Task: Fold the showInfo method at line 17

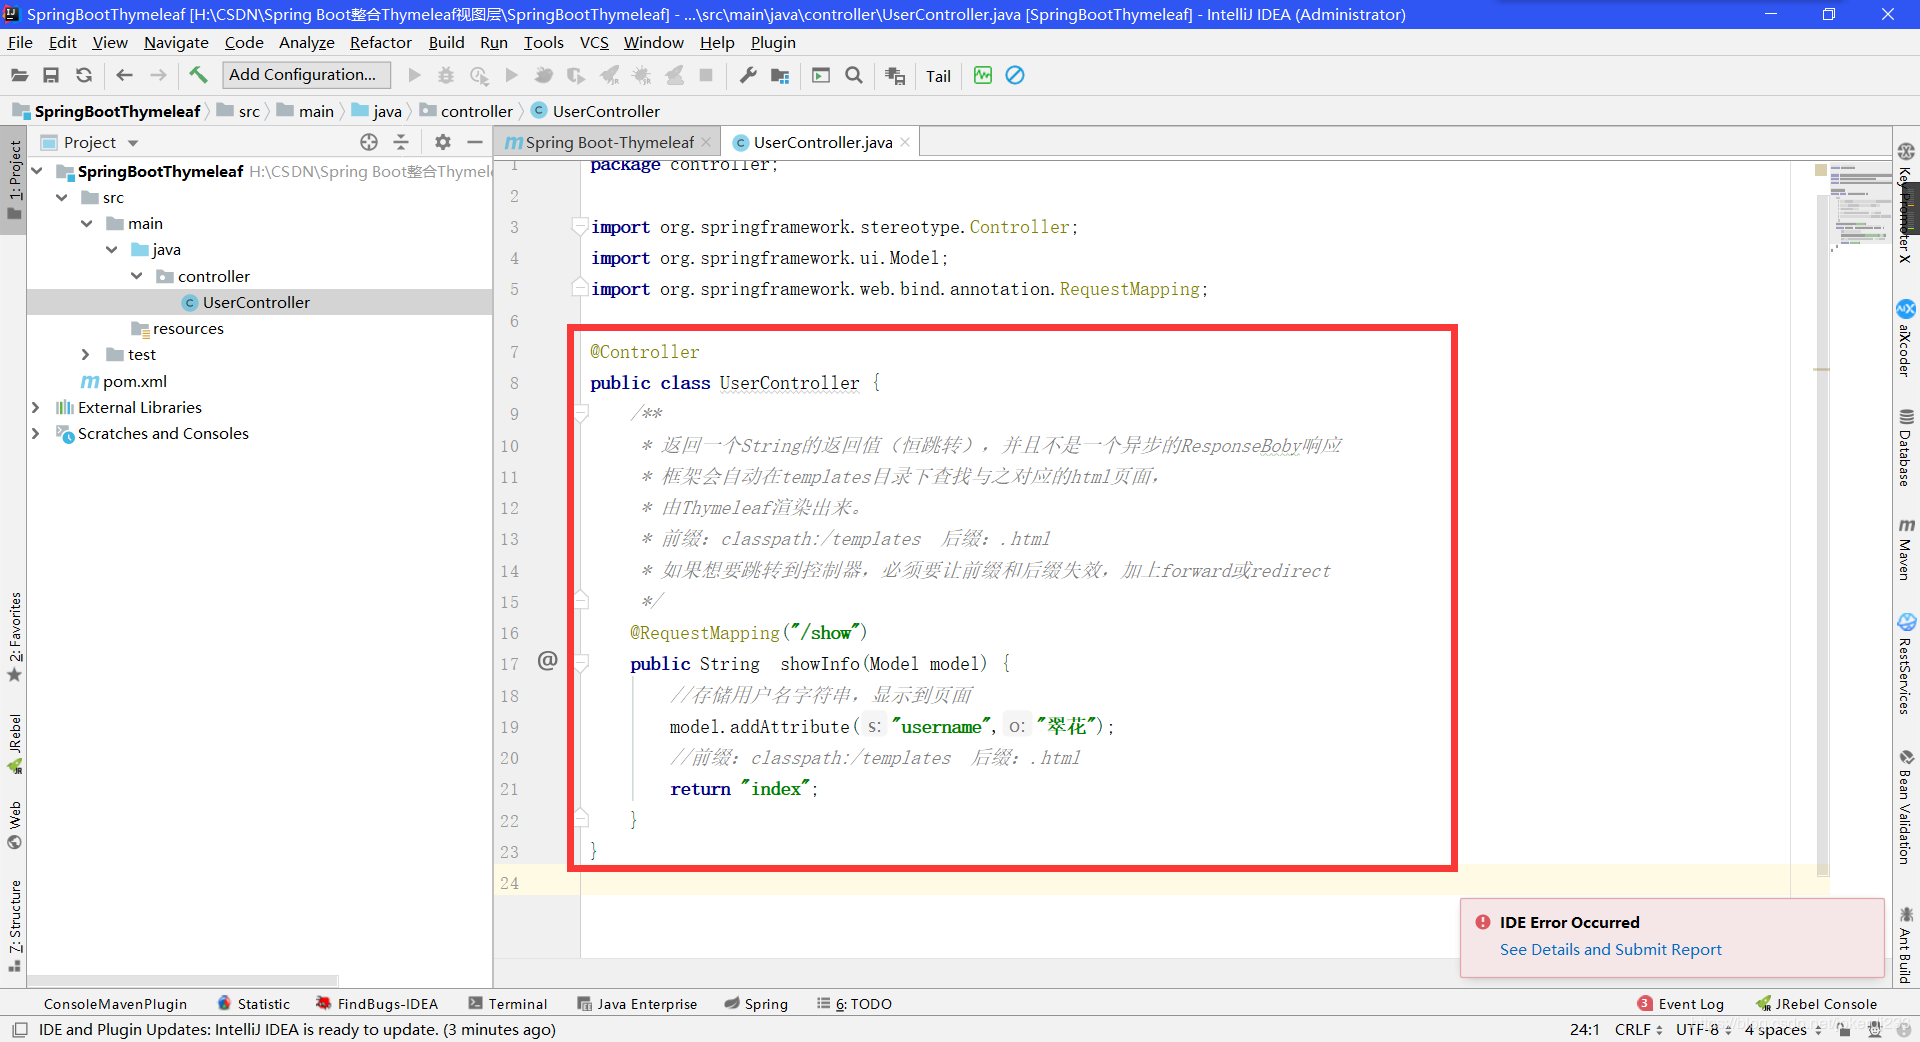Action: (581, 663)
